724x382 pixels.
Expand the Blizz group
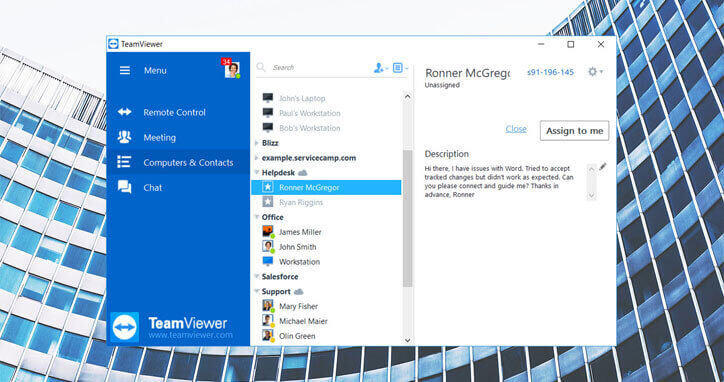[x=257, y=143]
